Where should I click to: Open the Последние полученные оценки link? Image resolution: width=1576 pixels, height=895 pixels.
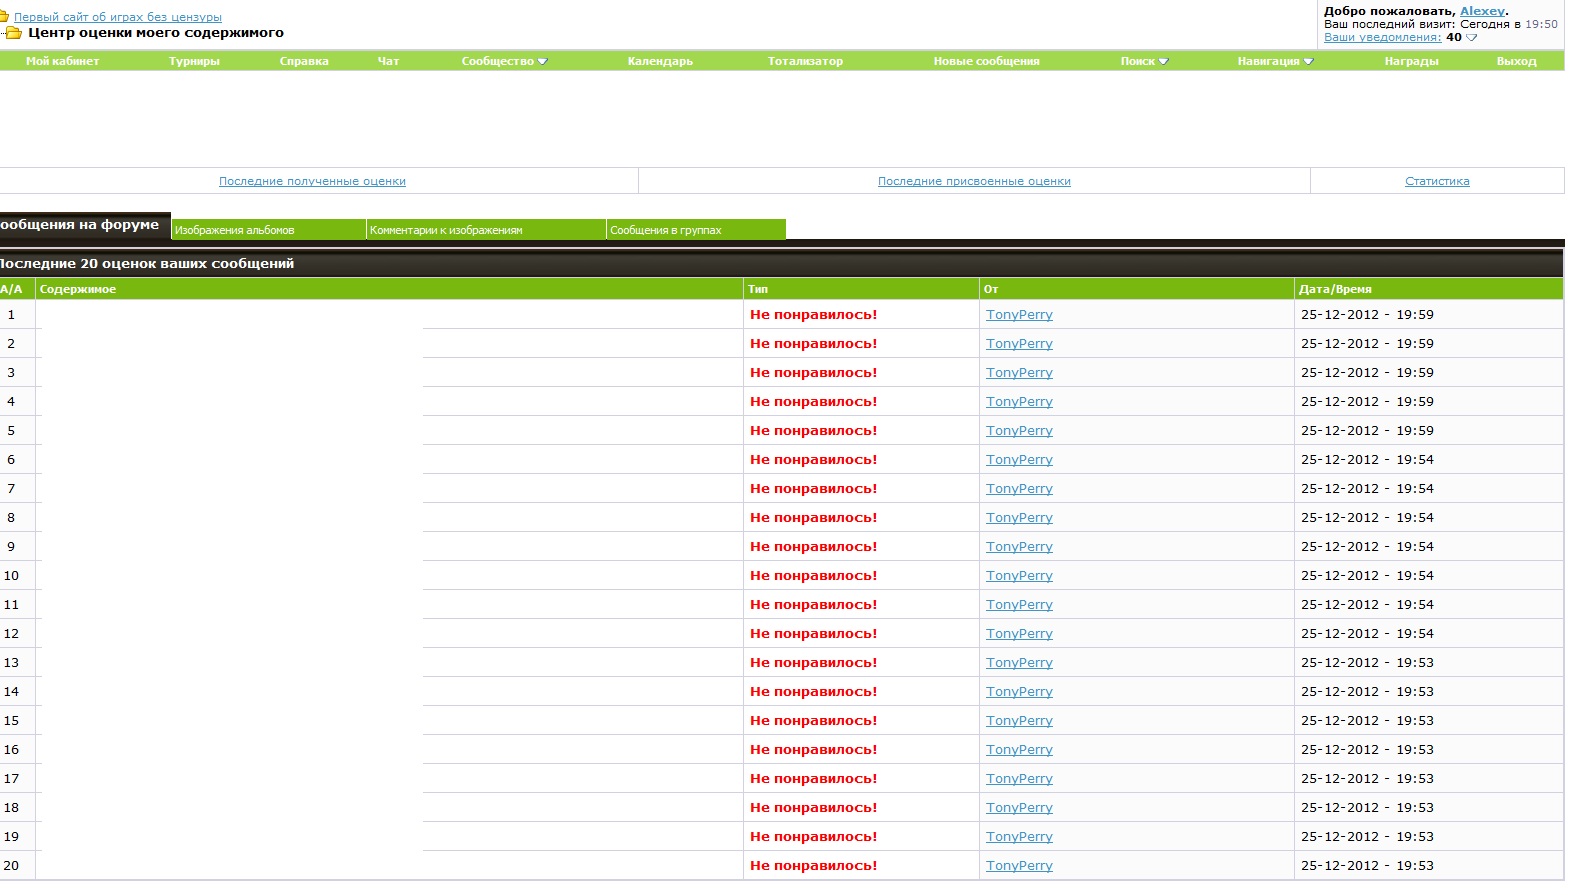click(312, 182)
